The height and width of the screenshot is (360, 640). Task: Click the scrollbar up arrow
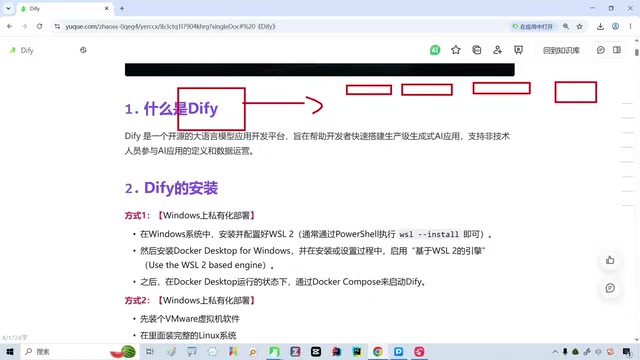tap(637, 41)
